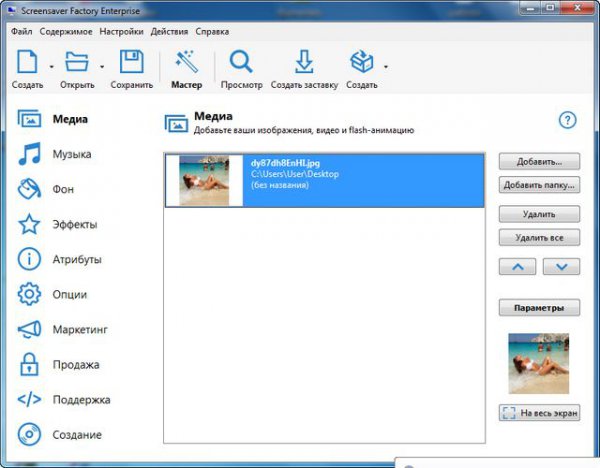
Task: Select the Опции gear icon
Action: [x=29, y=294]
